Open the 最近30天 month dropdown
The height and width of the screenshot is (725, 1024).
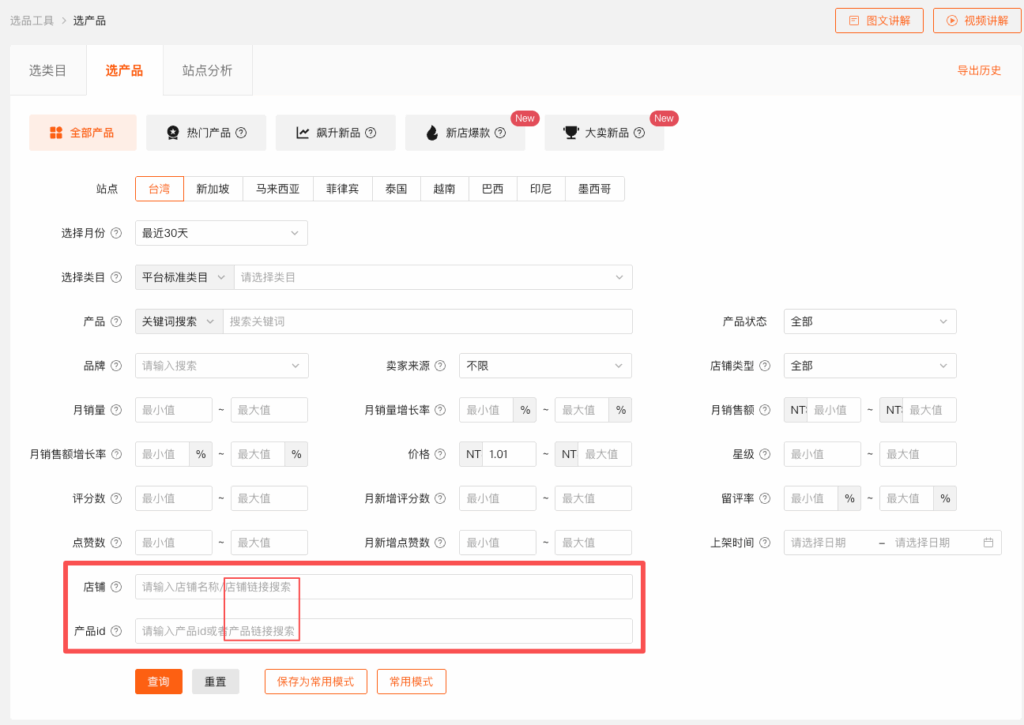pyautogui.click(x=221, y=233)
